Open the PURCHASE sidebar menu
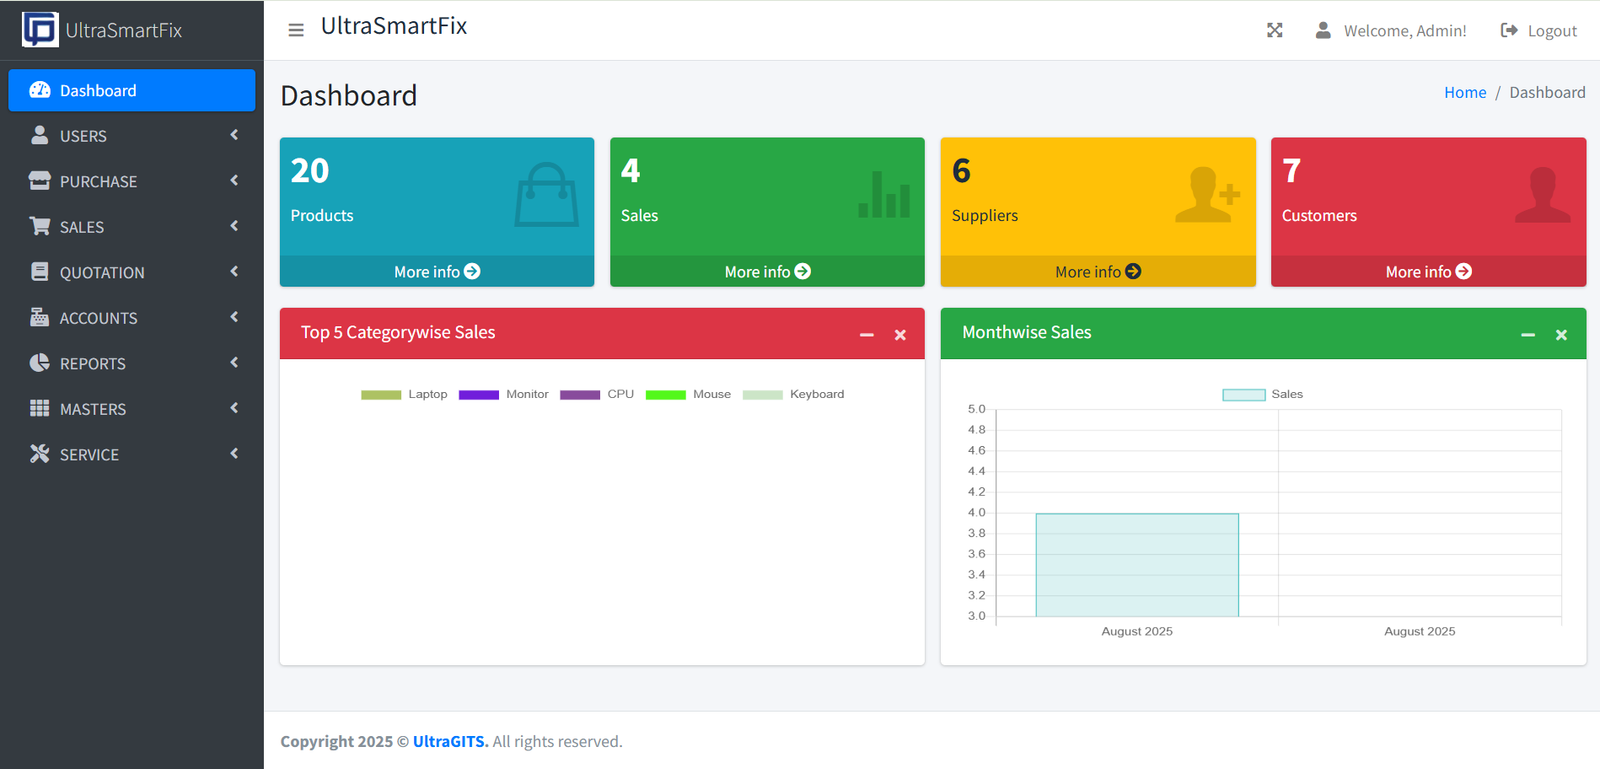Screen dimensions: 1600x769 [132, 181]
